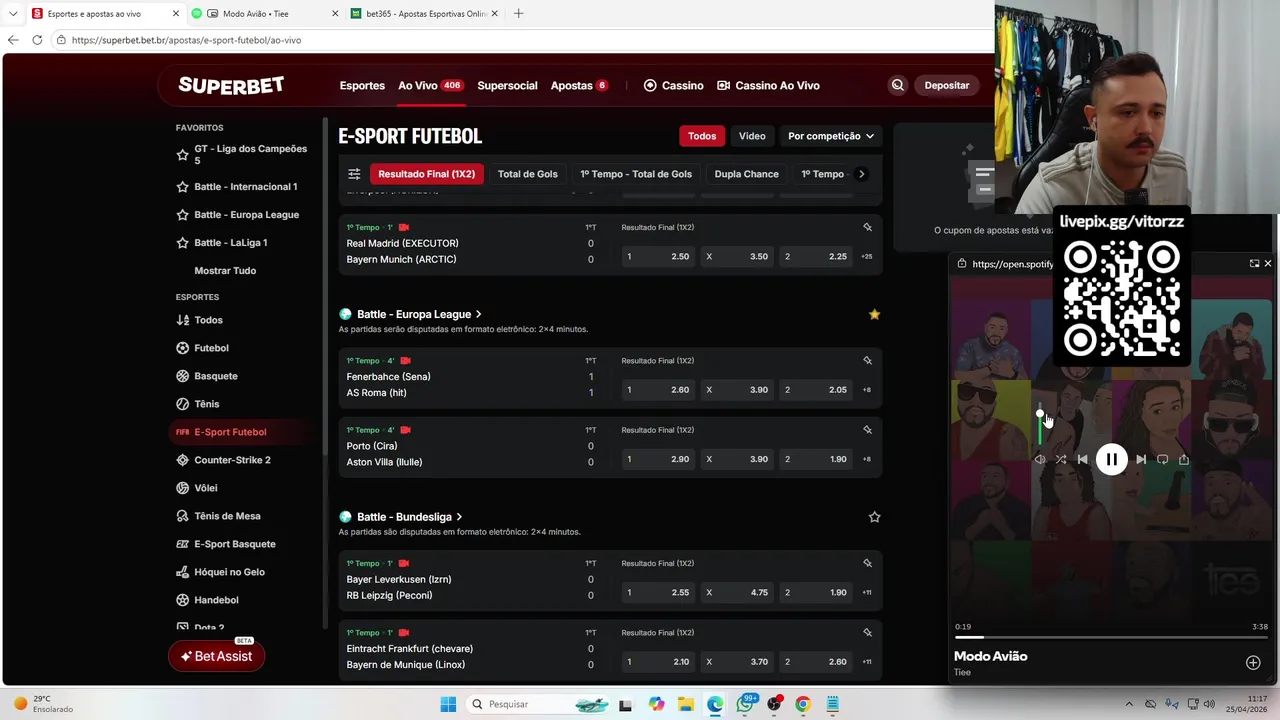The height and width of the screenshot is (720, 1280).
Task: Show hidden system tray icons chevron
Action: click(1129, 704)
